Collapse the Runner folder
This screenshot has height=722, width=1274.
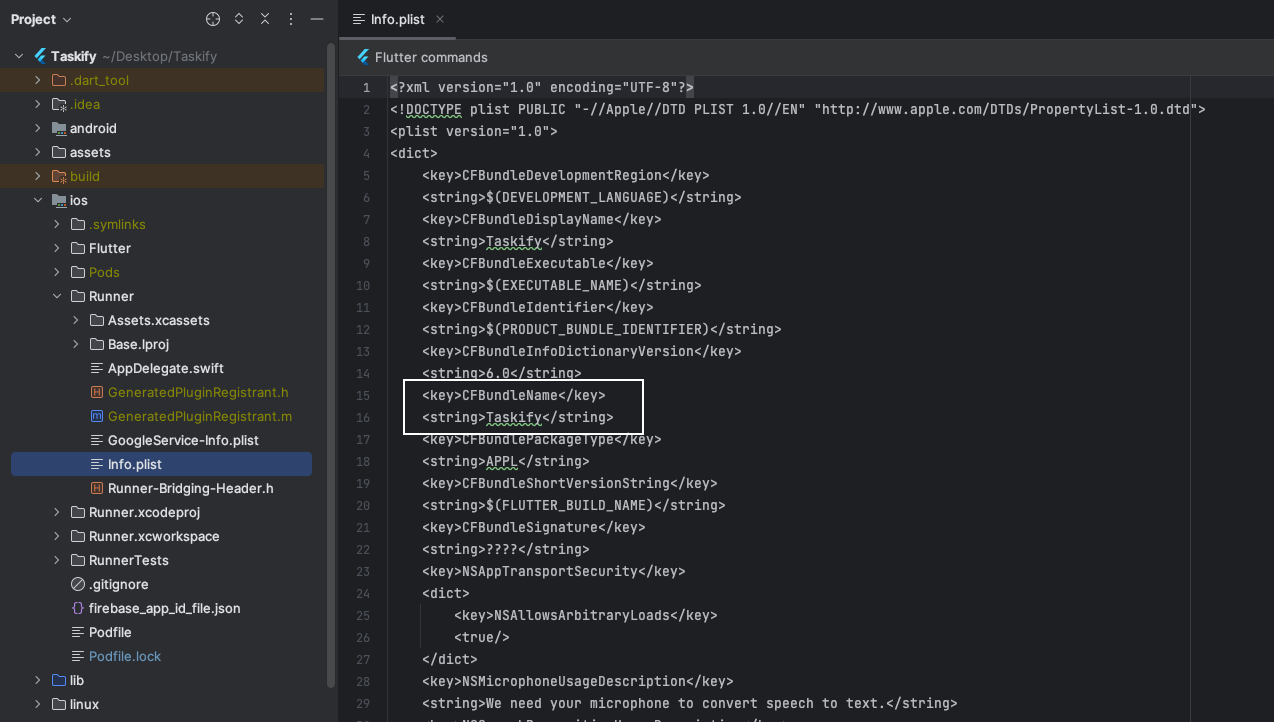(x=57, y=296)
